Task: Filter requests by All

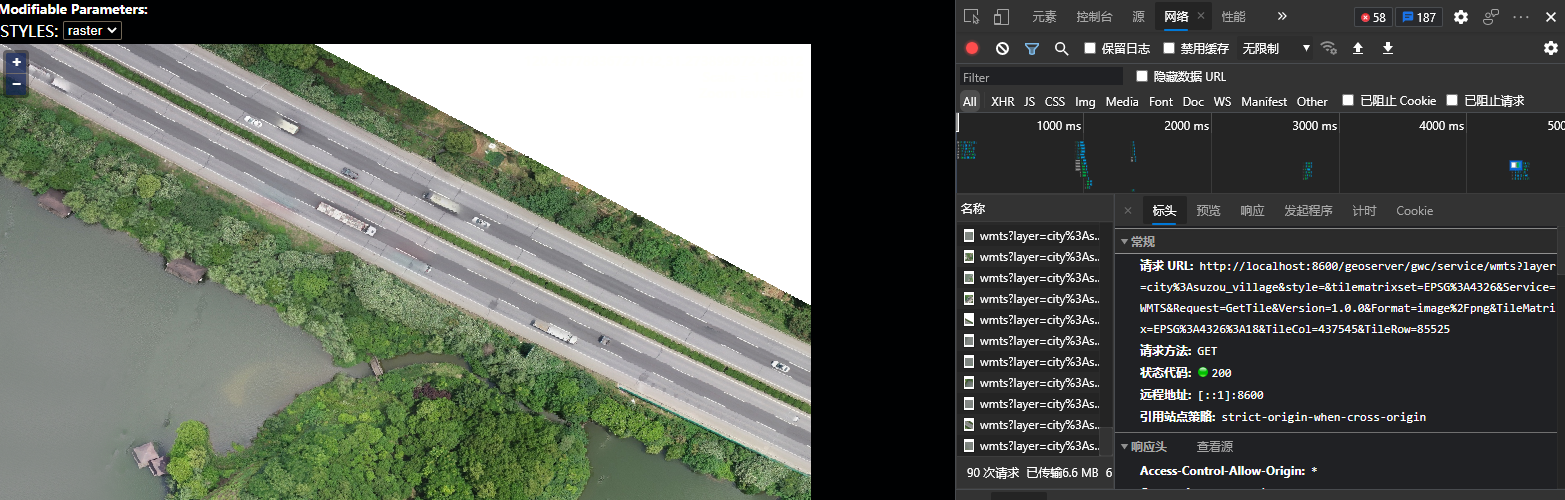Action: [x=970, y=101]
